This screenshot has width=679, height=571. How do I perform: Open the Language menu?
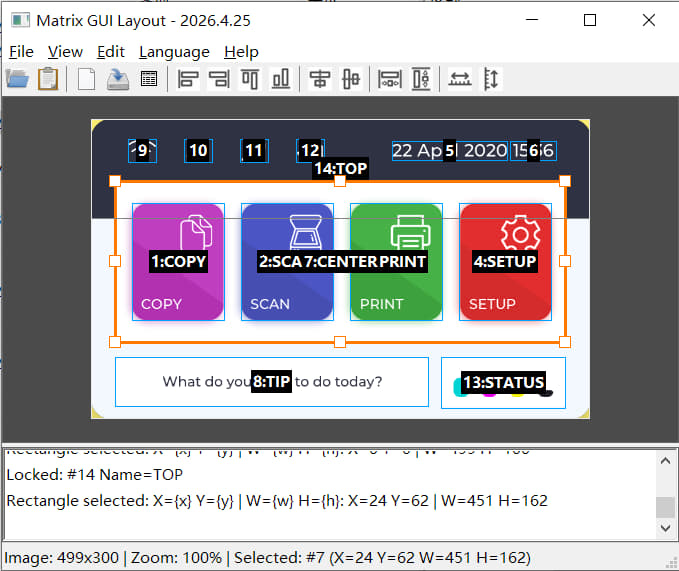(x=174, y=52)
